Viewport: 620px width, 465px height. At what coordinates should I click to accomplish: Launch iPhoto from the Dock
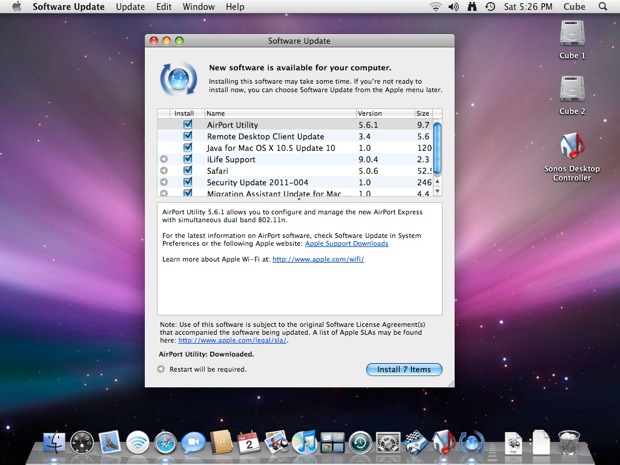tap(276, 442)
